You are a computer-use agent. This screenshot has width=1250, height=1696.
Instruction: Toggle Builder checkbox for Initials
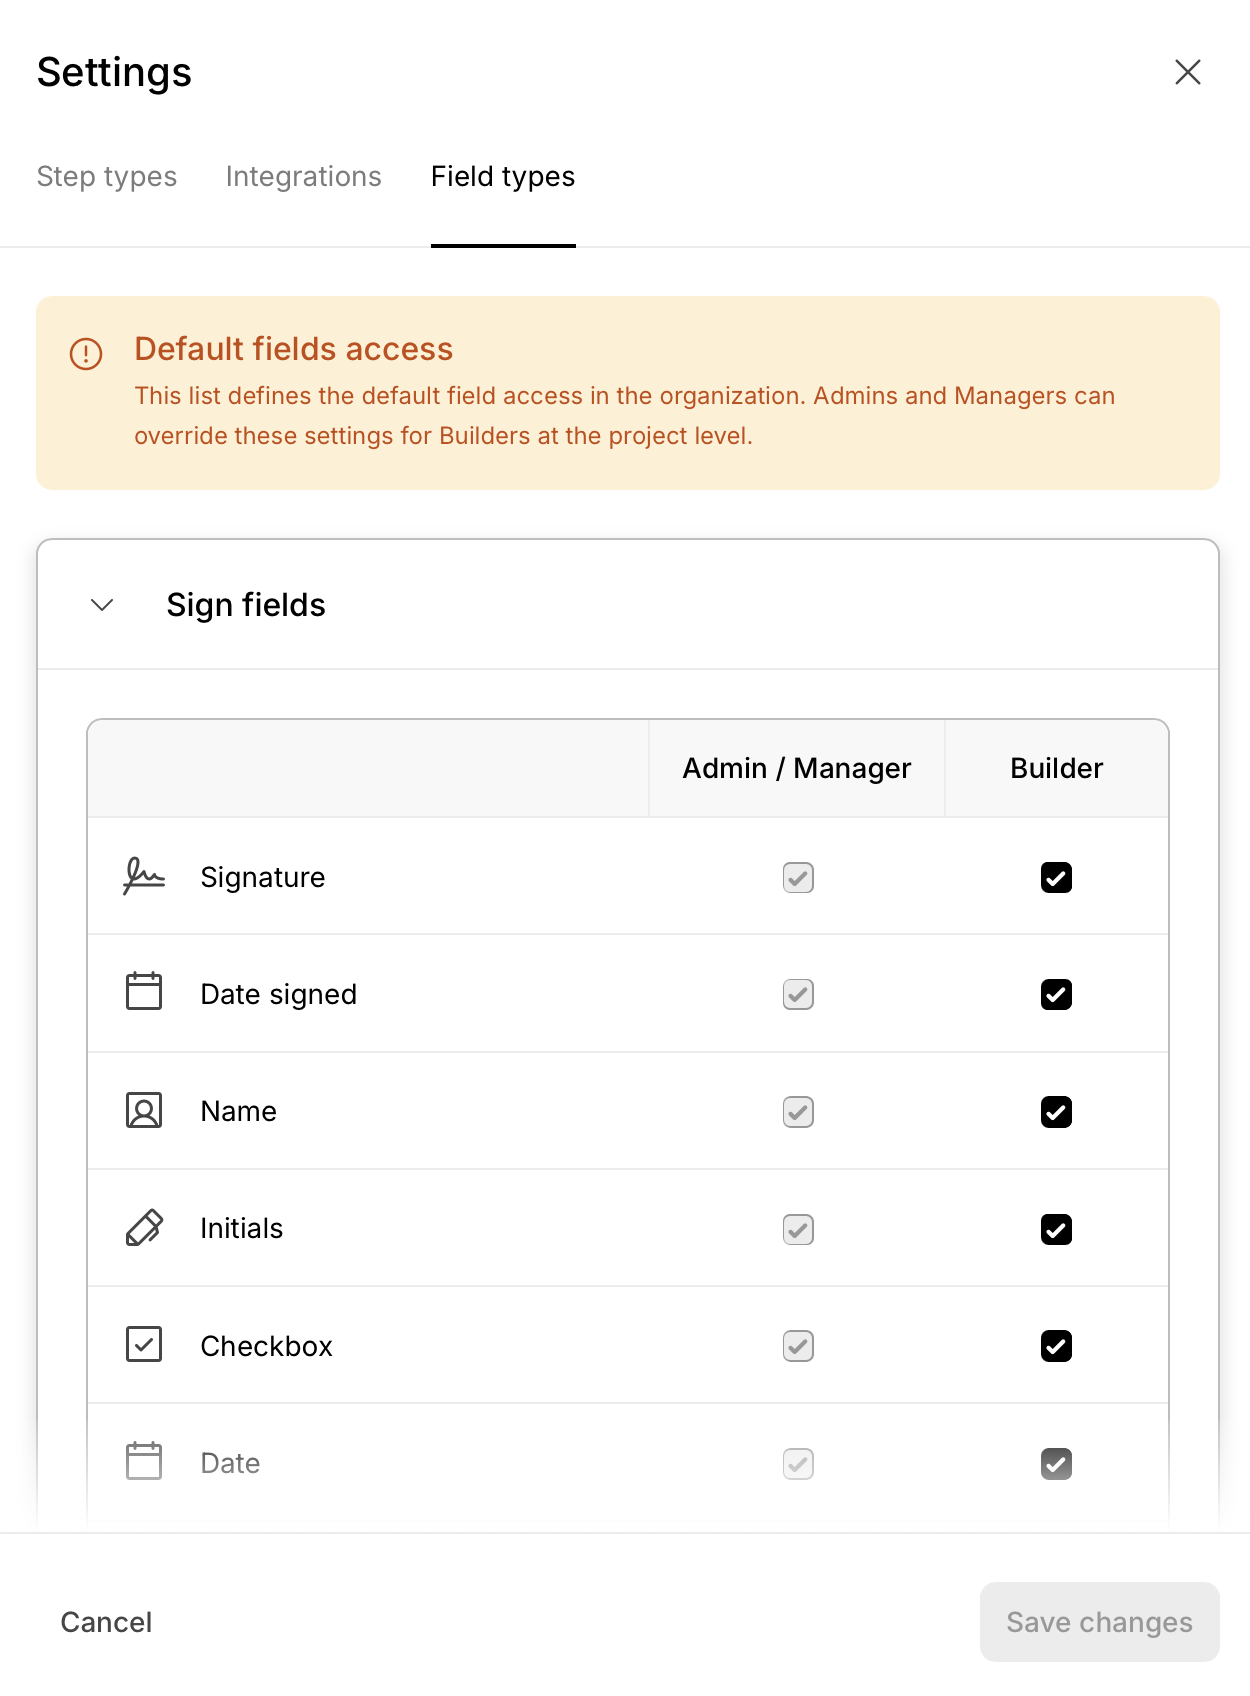[1056, 1229]
